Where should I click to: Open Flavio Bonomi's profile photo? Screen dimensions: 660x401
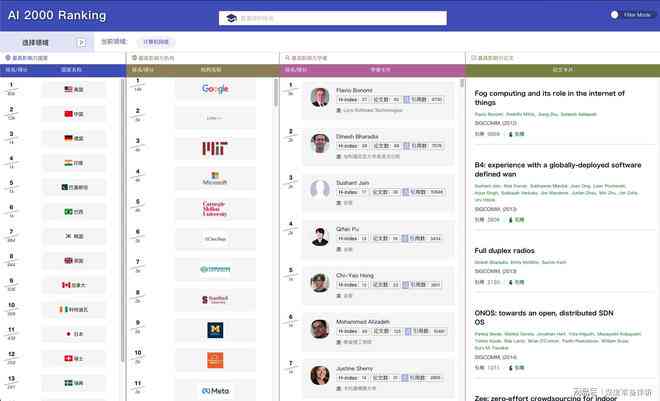coord(320,97)
